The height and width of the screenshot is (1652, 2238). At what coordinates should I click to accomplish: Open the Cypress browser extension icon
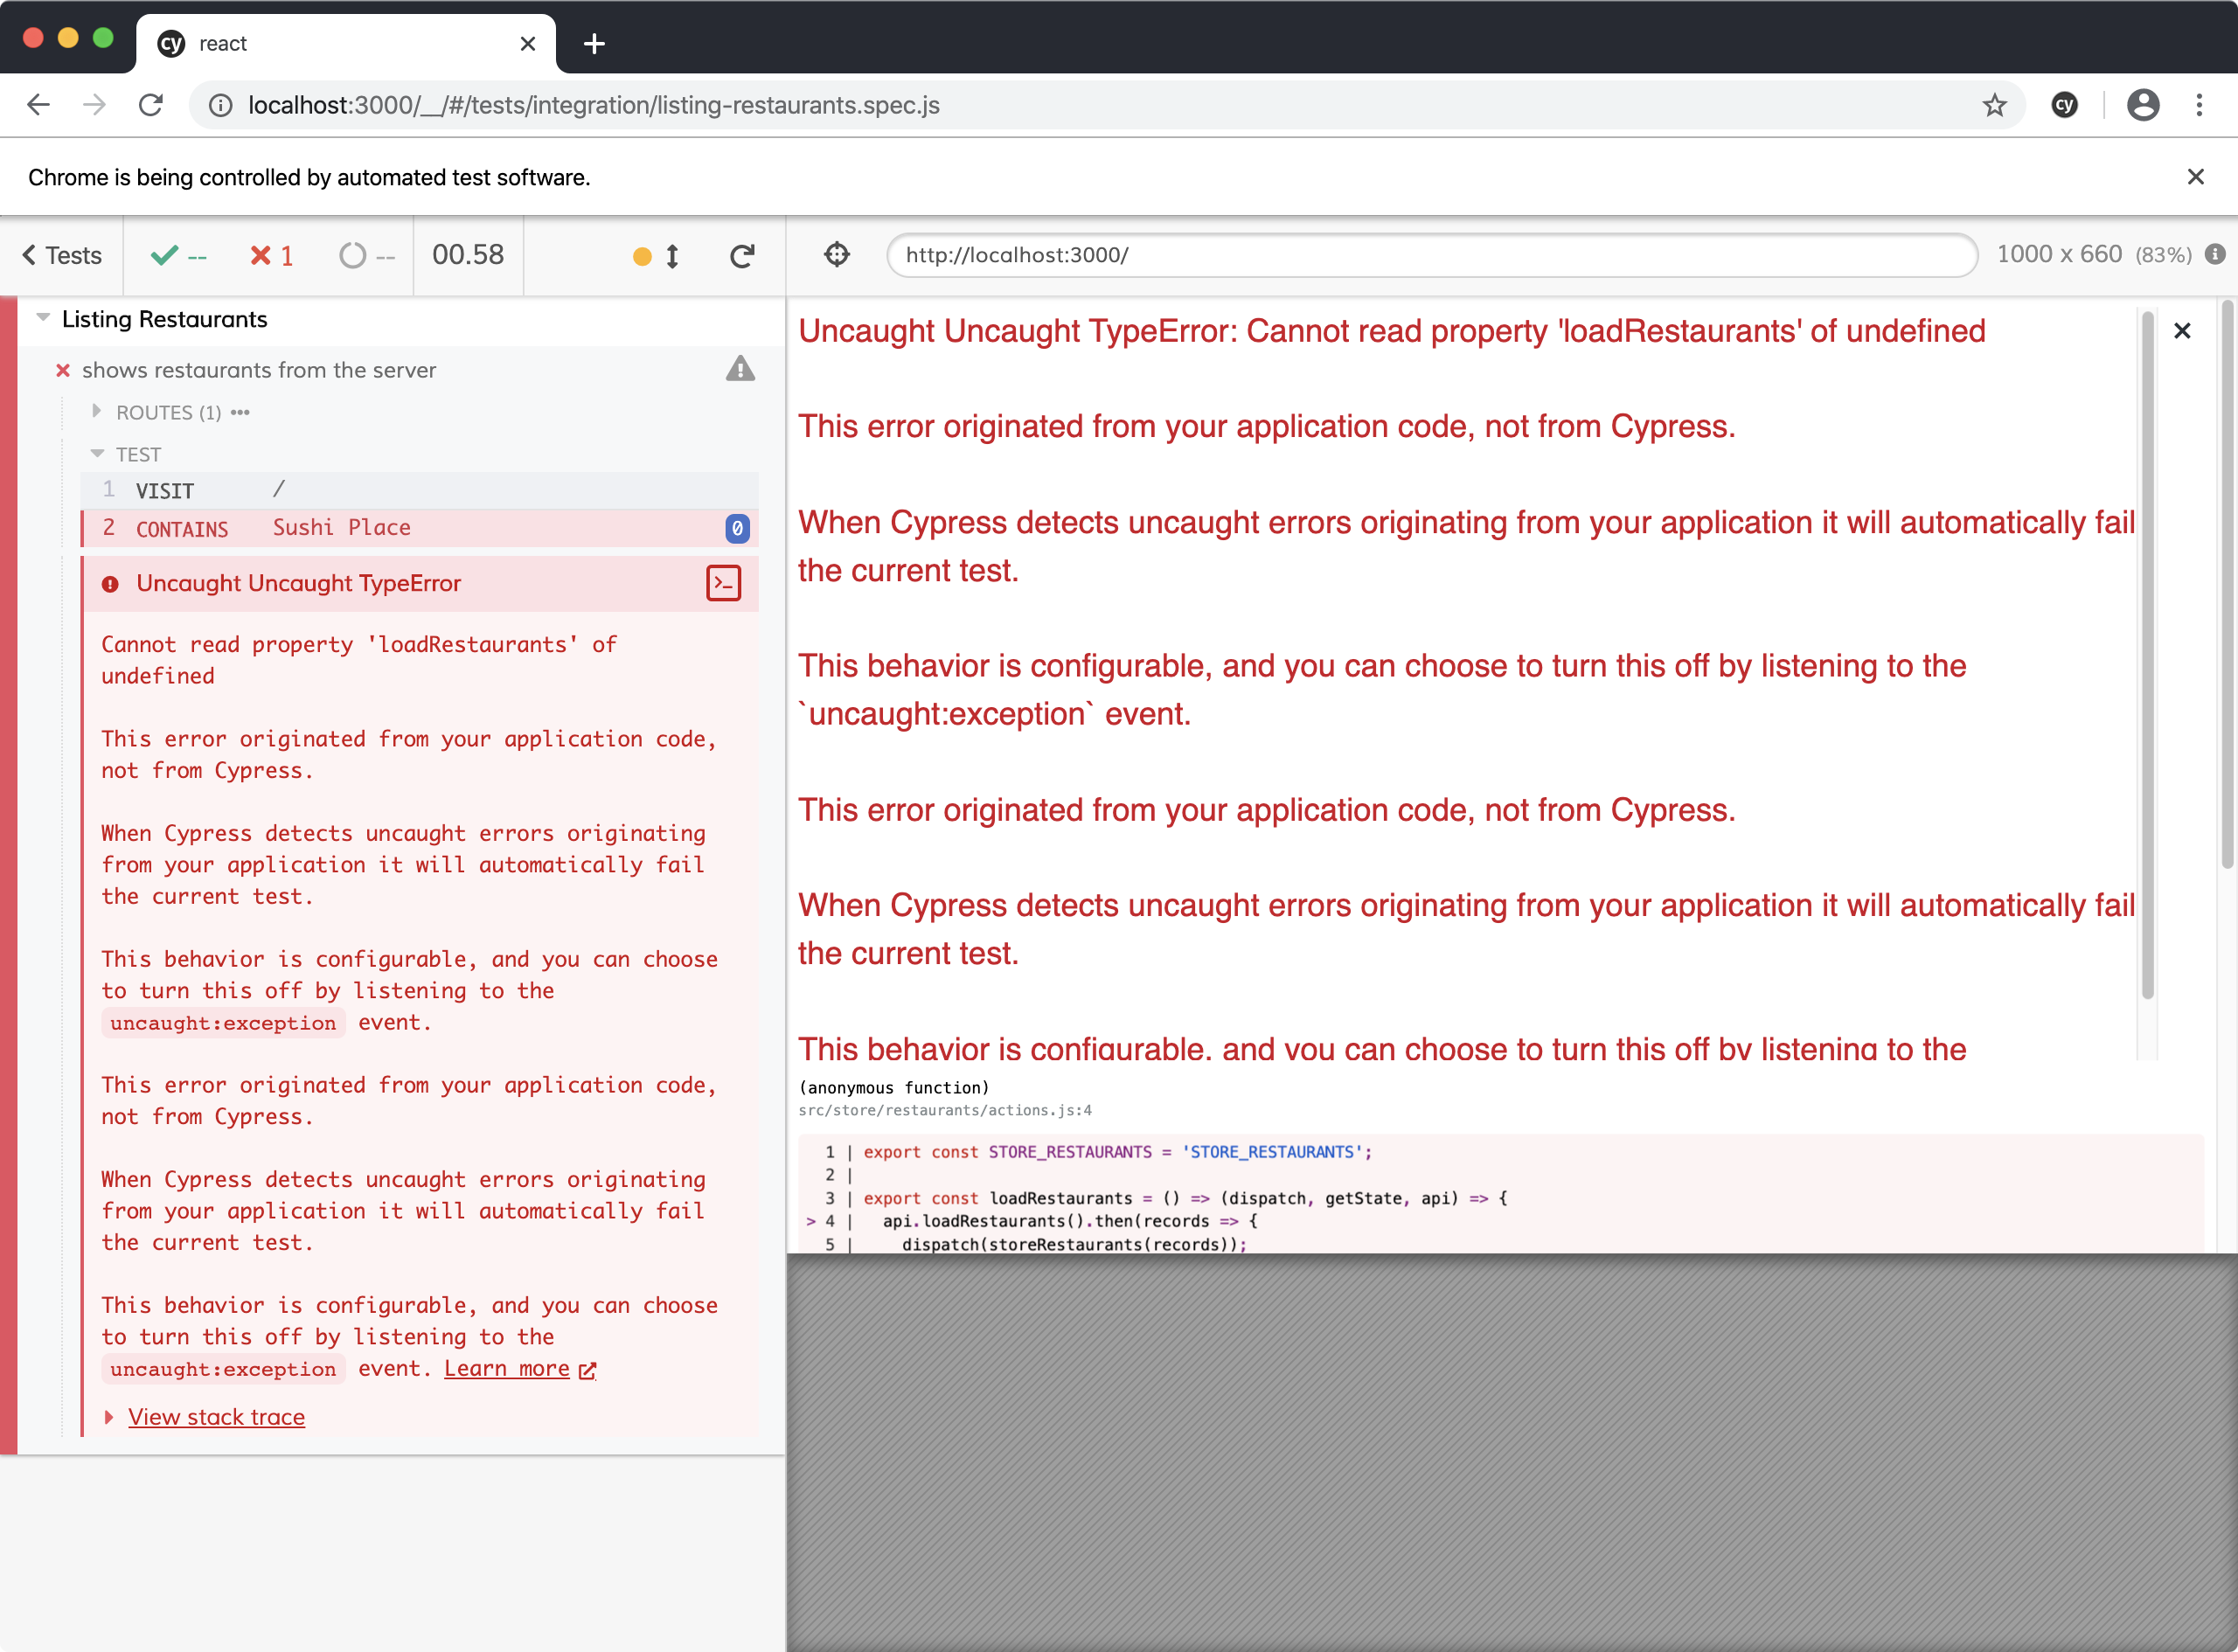tap(2064, 105)
